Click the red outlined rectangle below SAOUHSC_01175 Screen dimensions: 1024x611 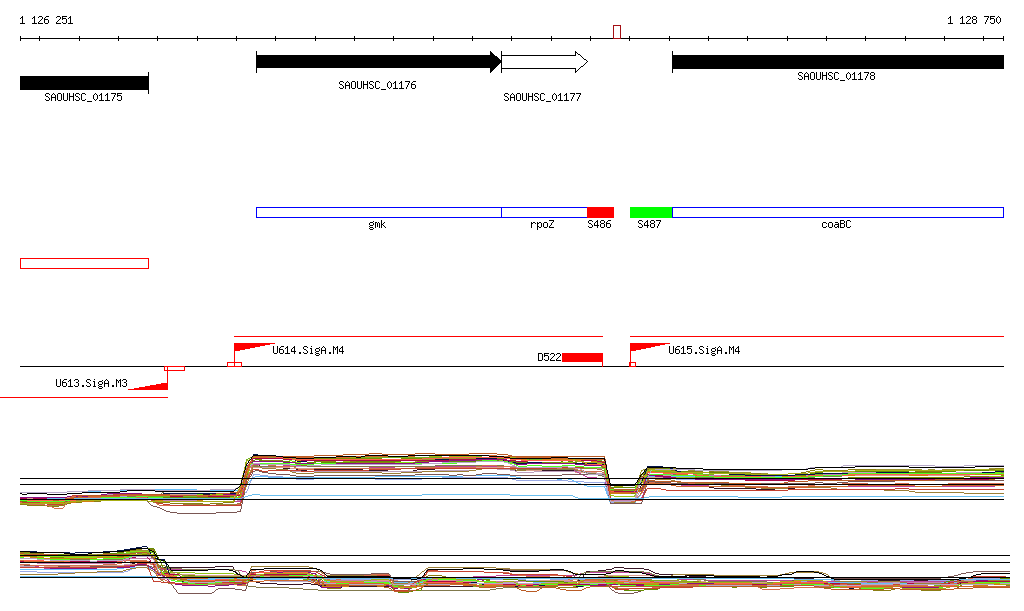[84, 264]
